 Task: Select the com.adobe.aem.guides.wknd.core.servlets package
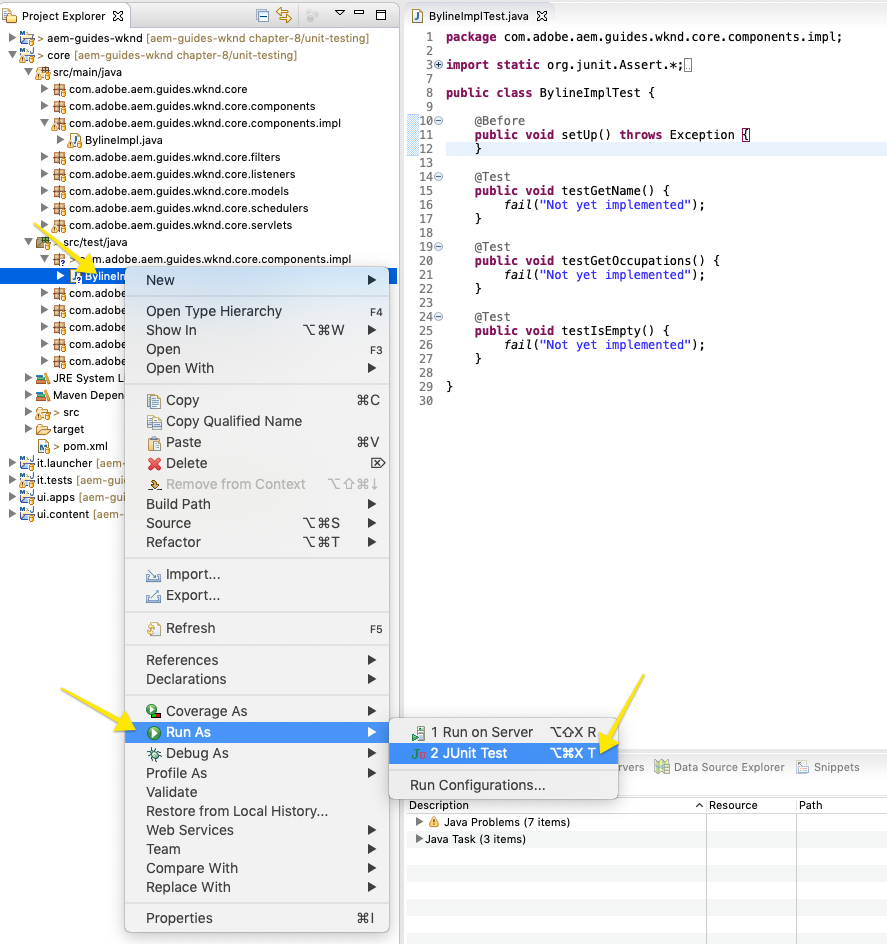point(180,225)
